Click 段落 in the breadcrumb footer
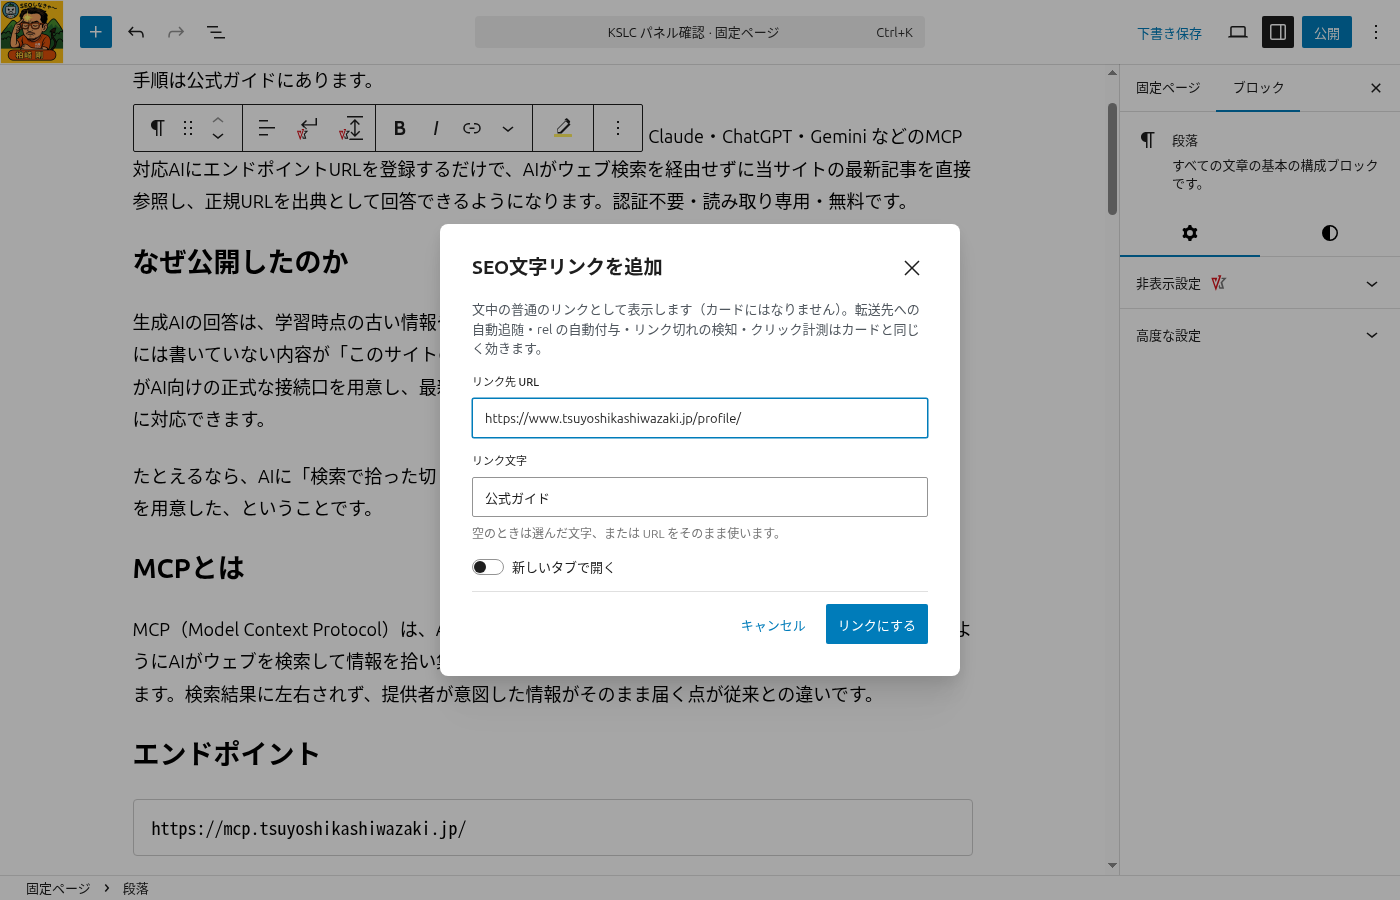Image resolution: width=1400 pixels, height=900 pixels. (136, 888)
